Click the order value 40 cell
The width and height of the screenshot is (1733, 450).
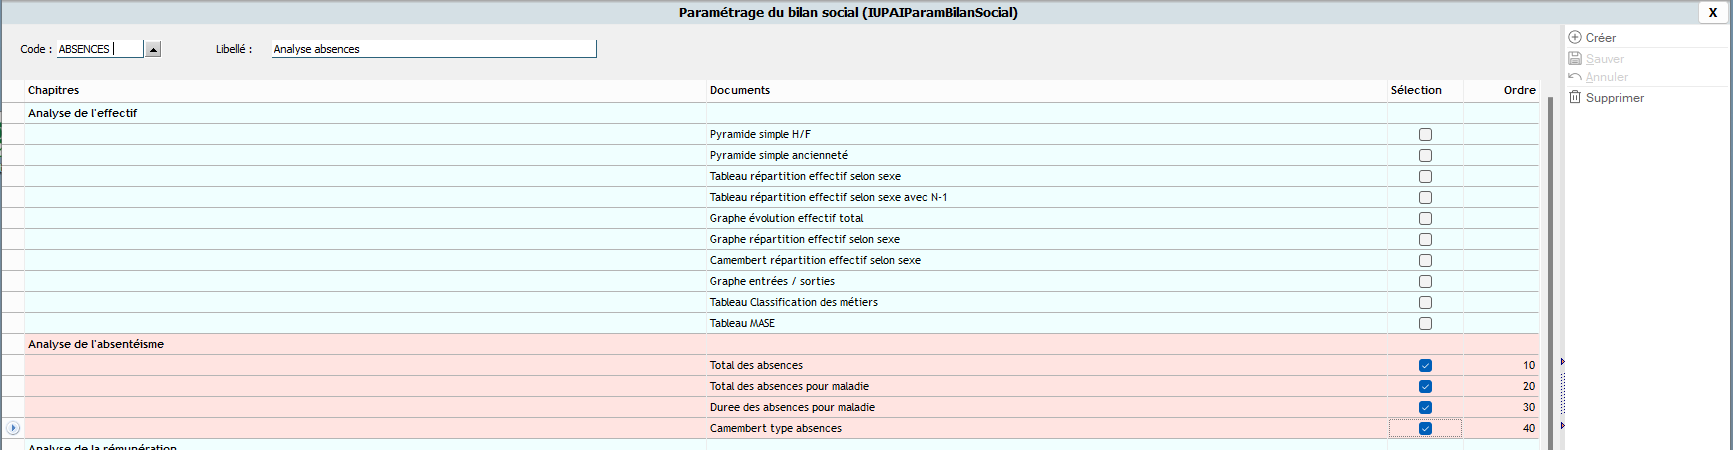tap(1501, 428)
